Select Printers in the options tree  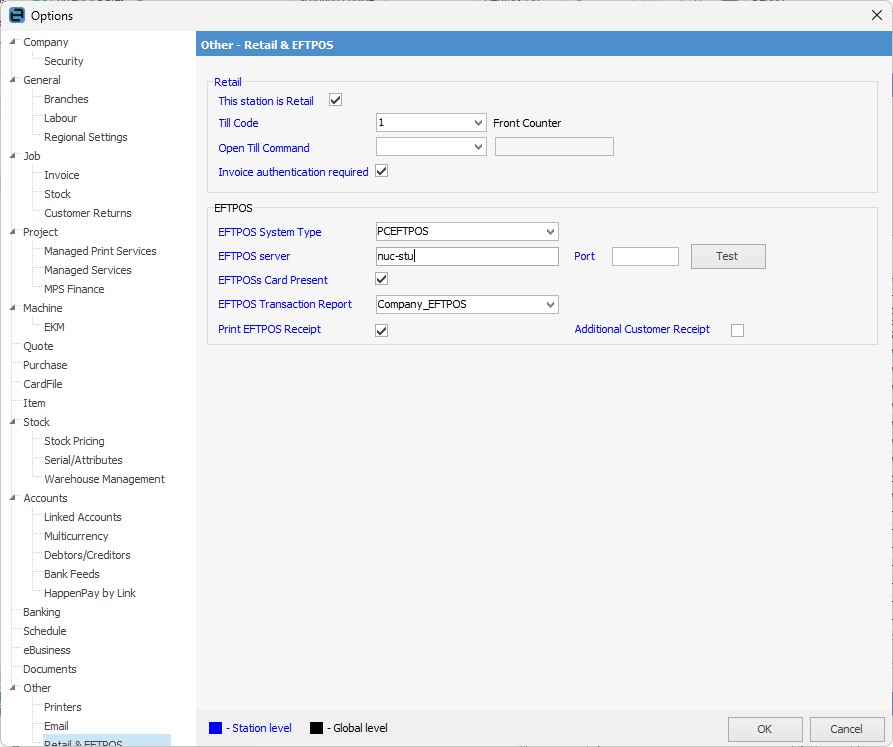click(63, 707)
